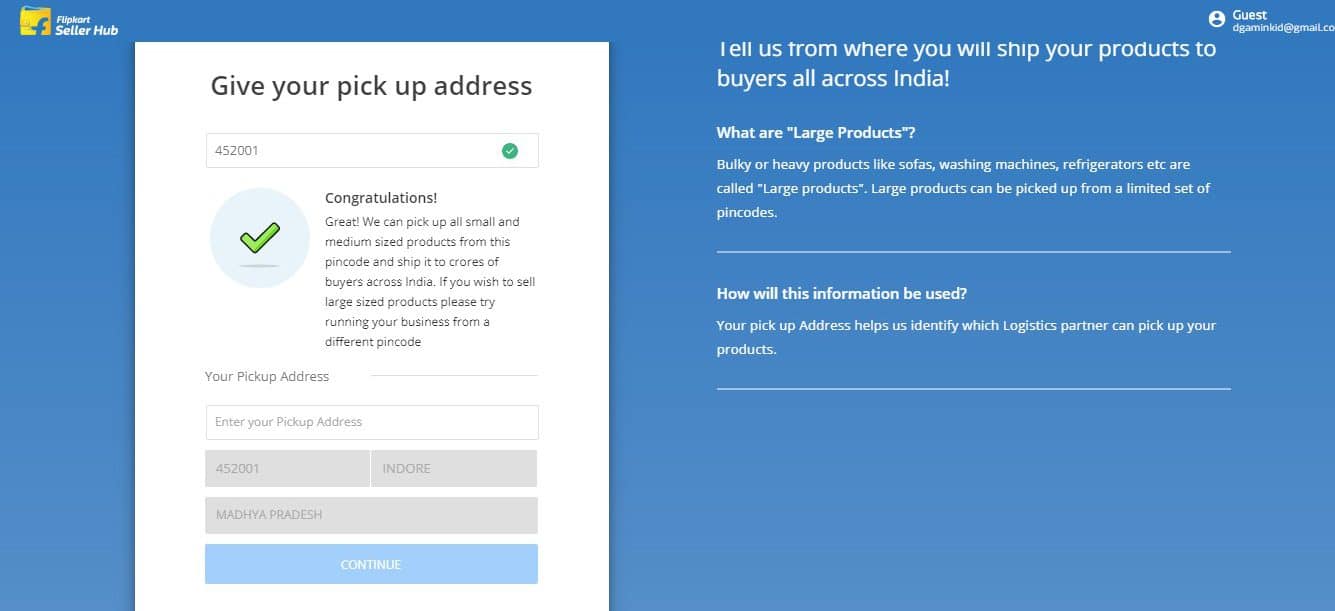
Task: Click the pincode field showing 452001
Action: (x=372, y=151)
